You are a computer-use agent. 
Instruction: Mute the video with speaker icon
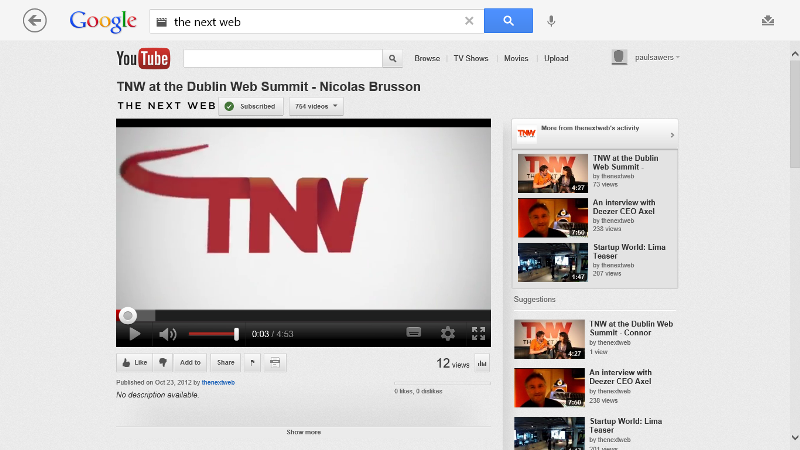pyautogui.click(x=167, y=334)
